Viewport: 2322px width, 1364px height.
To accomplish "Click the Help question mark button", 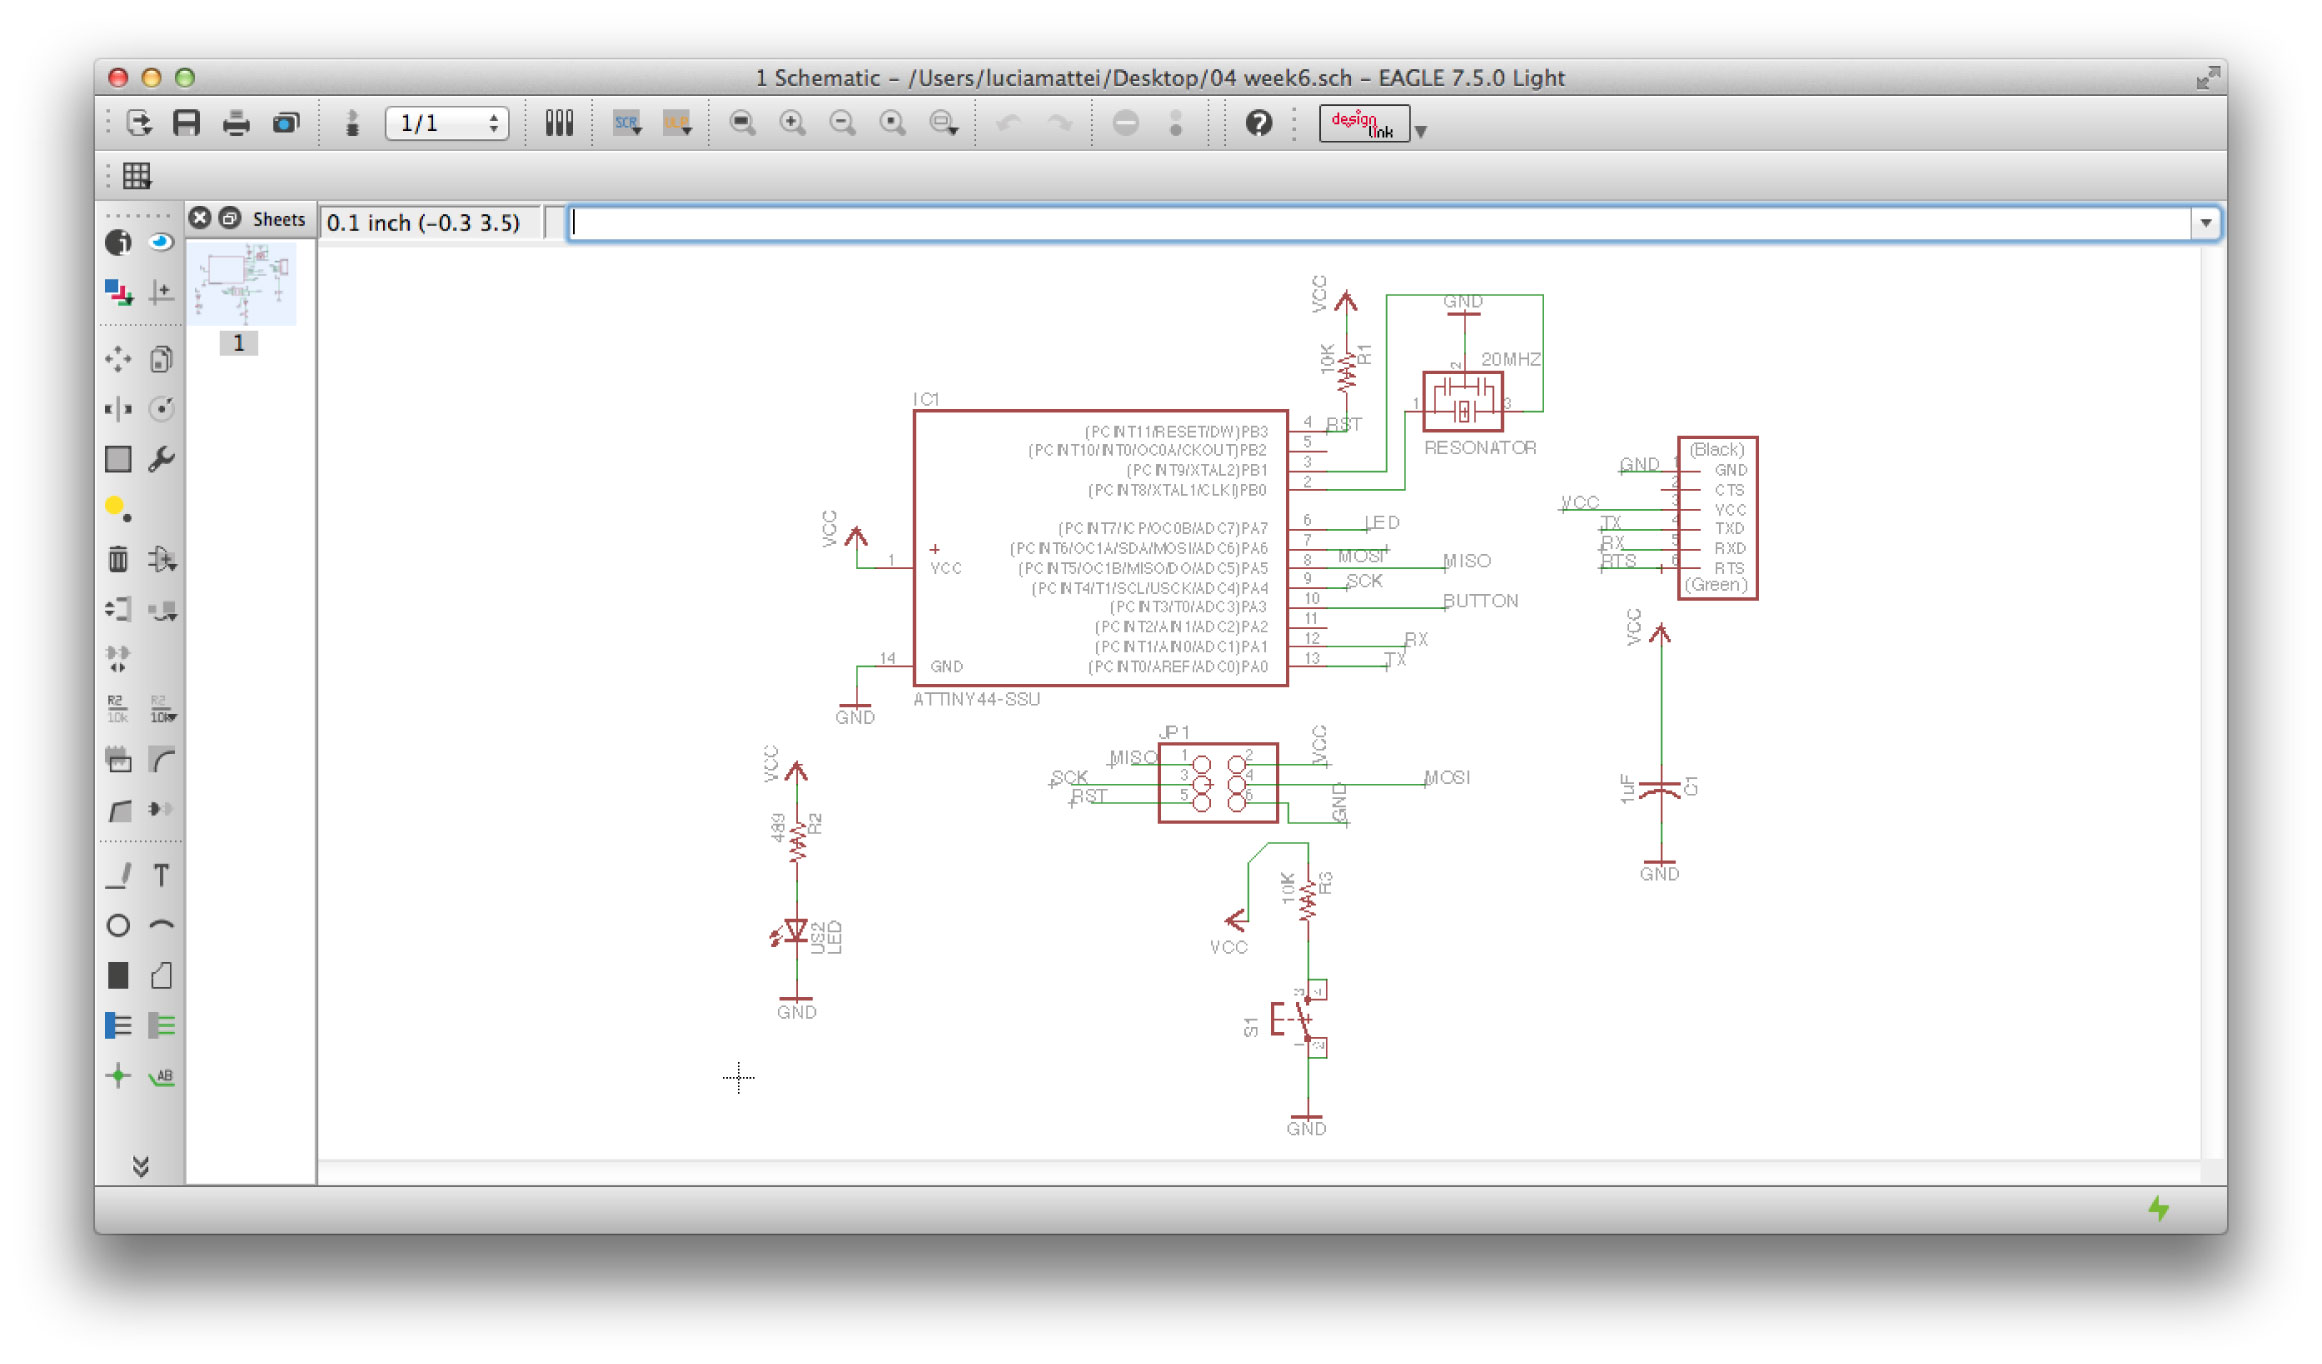I will coord(1258,123).
